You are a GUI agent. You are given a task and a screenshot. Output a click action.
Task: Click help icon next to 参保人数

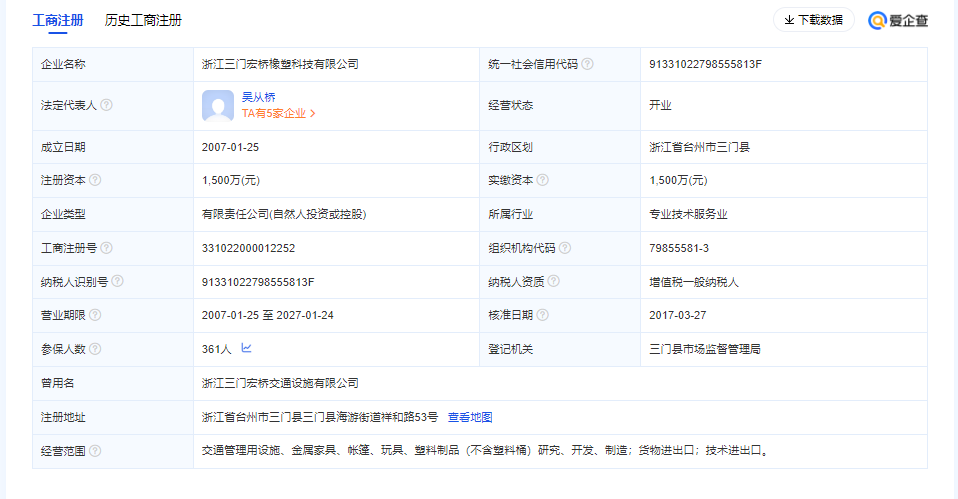pos(95,349)
